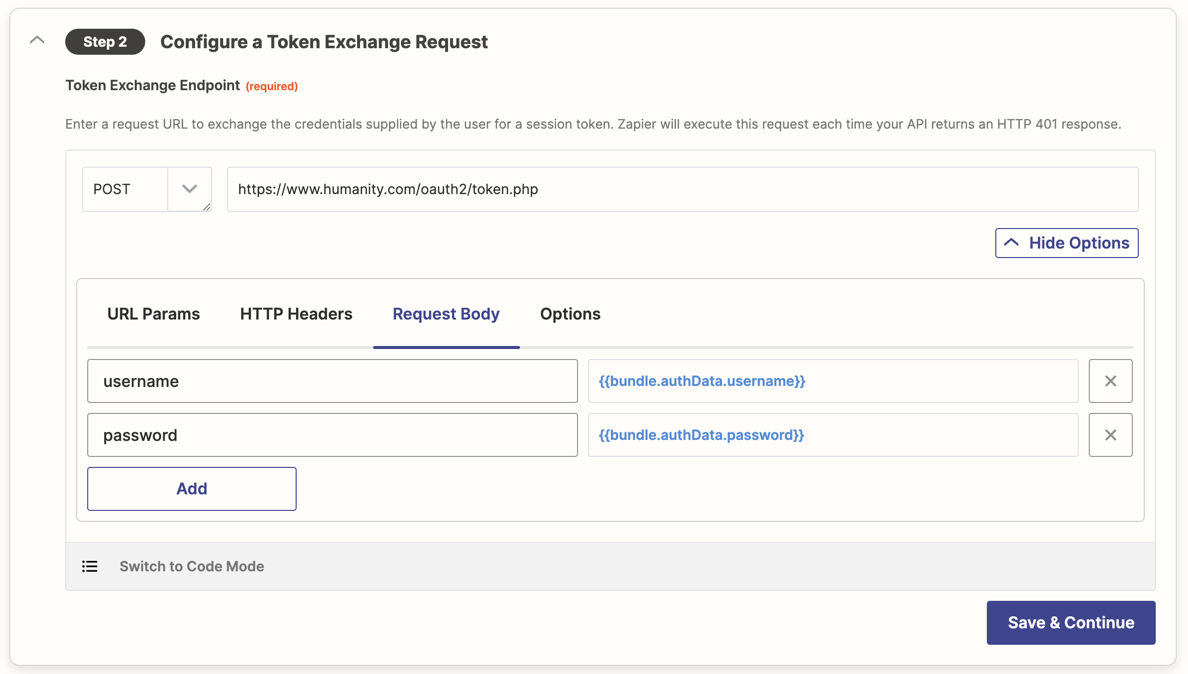
Task: Remove the password row with X icon
Action: [x=1110, y=435]
